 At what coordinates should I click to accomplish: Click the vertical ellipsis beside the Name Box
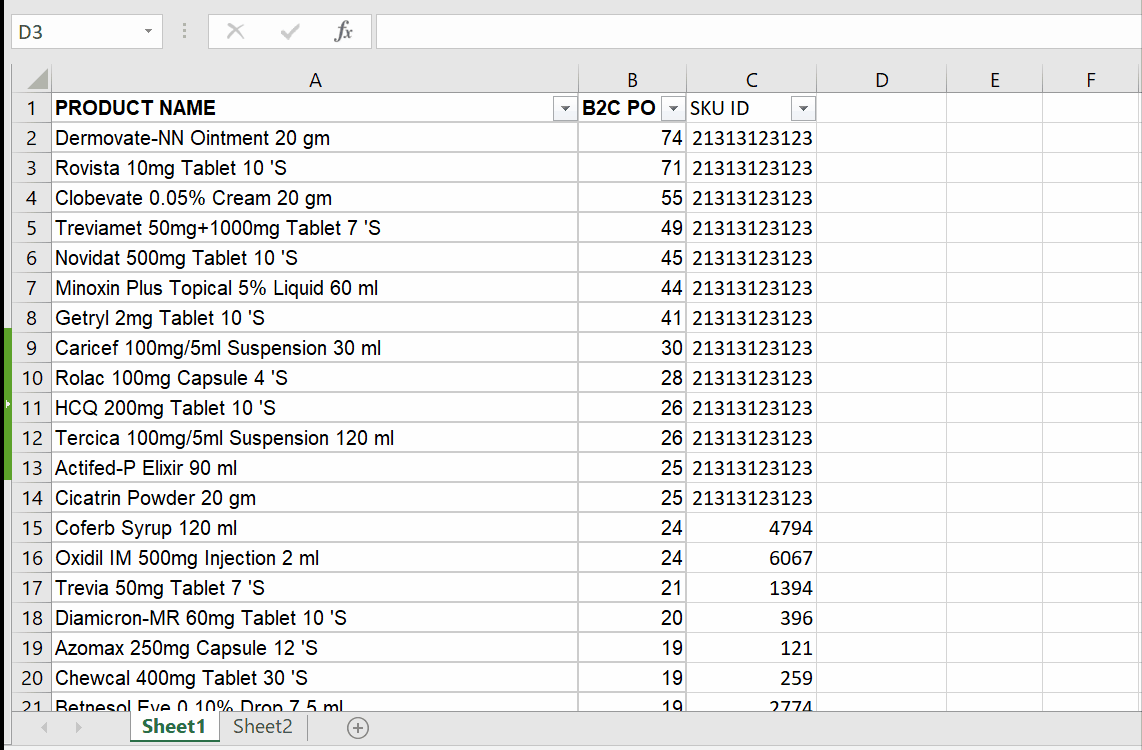(x=184, y=31)
